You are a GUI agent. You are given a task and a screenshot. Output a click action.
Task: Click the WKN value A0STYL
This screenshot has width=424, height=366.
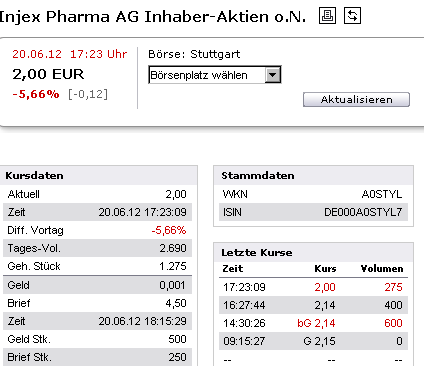[382, 194]
